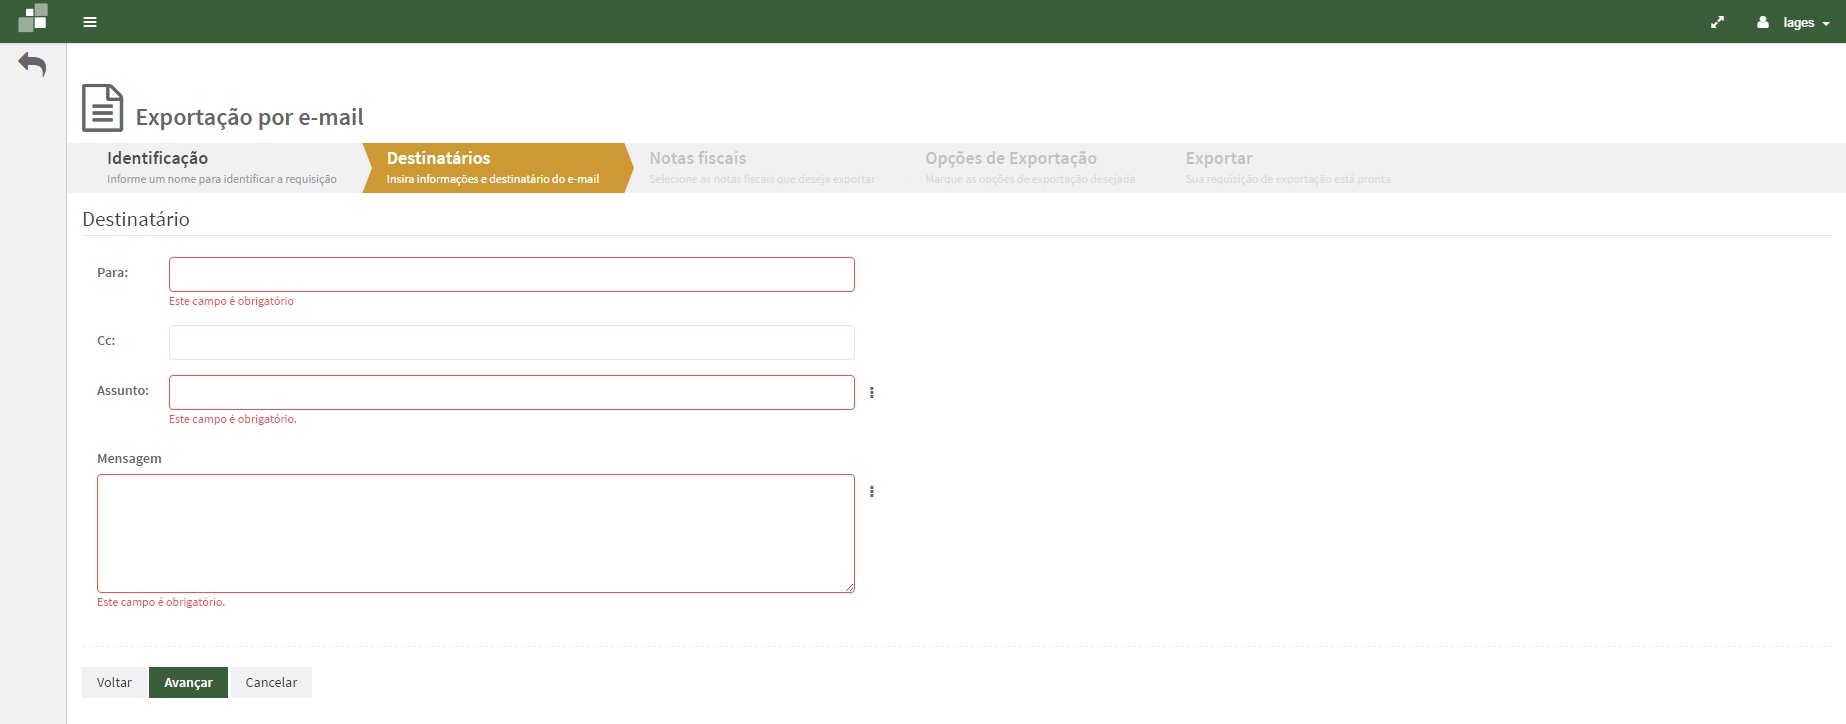1846x724 pixels.
Task: Open the options dots next to Assunto
Action: 872,393
